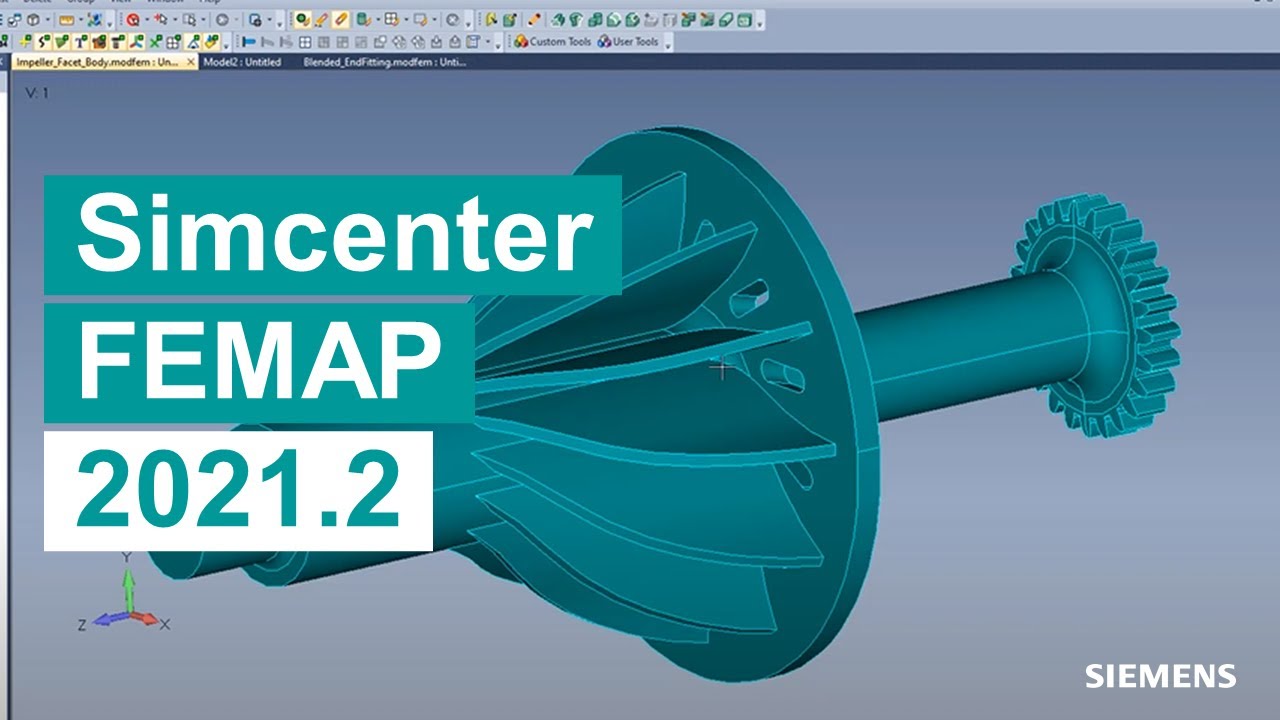Click the red circle target icon
This screenshot has height=720, width=1280.
(x=132, y=20)
